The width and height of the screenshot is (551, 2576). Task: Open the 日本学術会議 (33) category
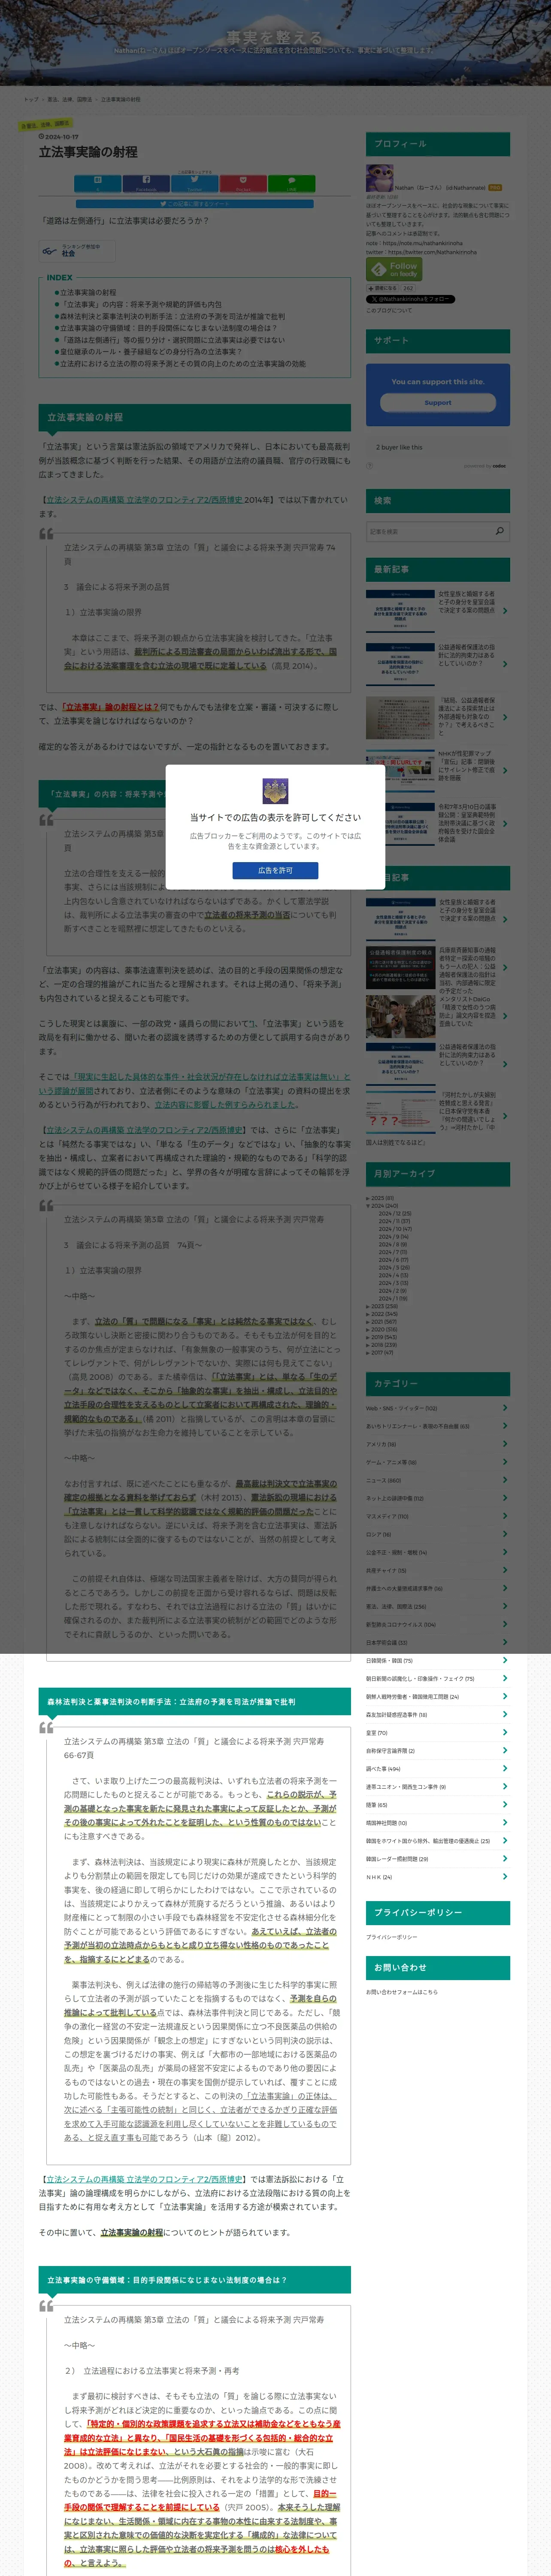(x=387, y=1642)
